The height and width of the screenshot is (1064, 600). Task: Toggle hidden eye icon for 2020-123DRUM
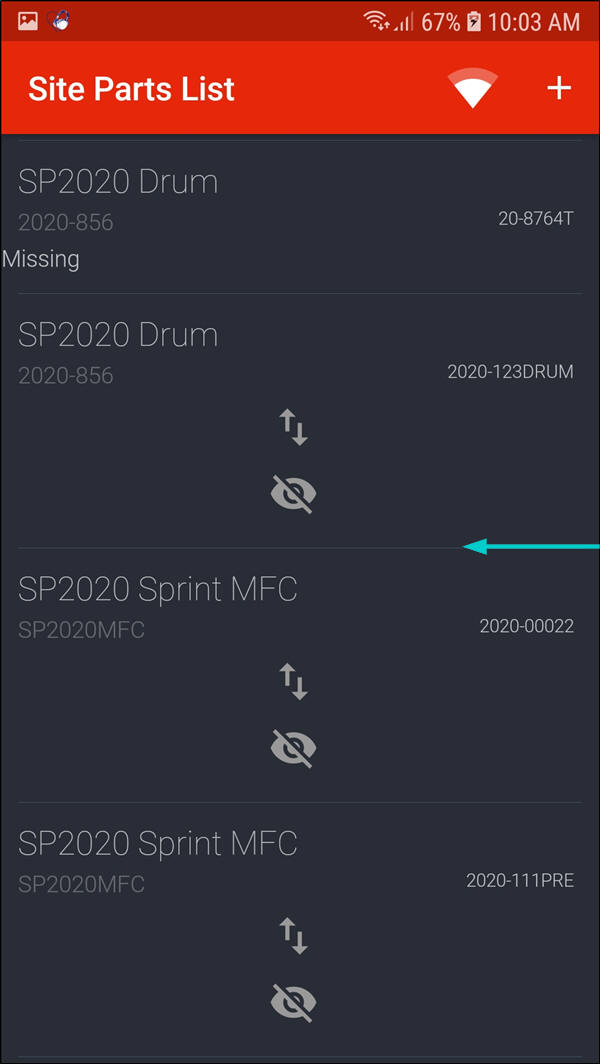click(293, 493)
